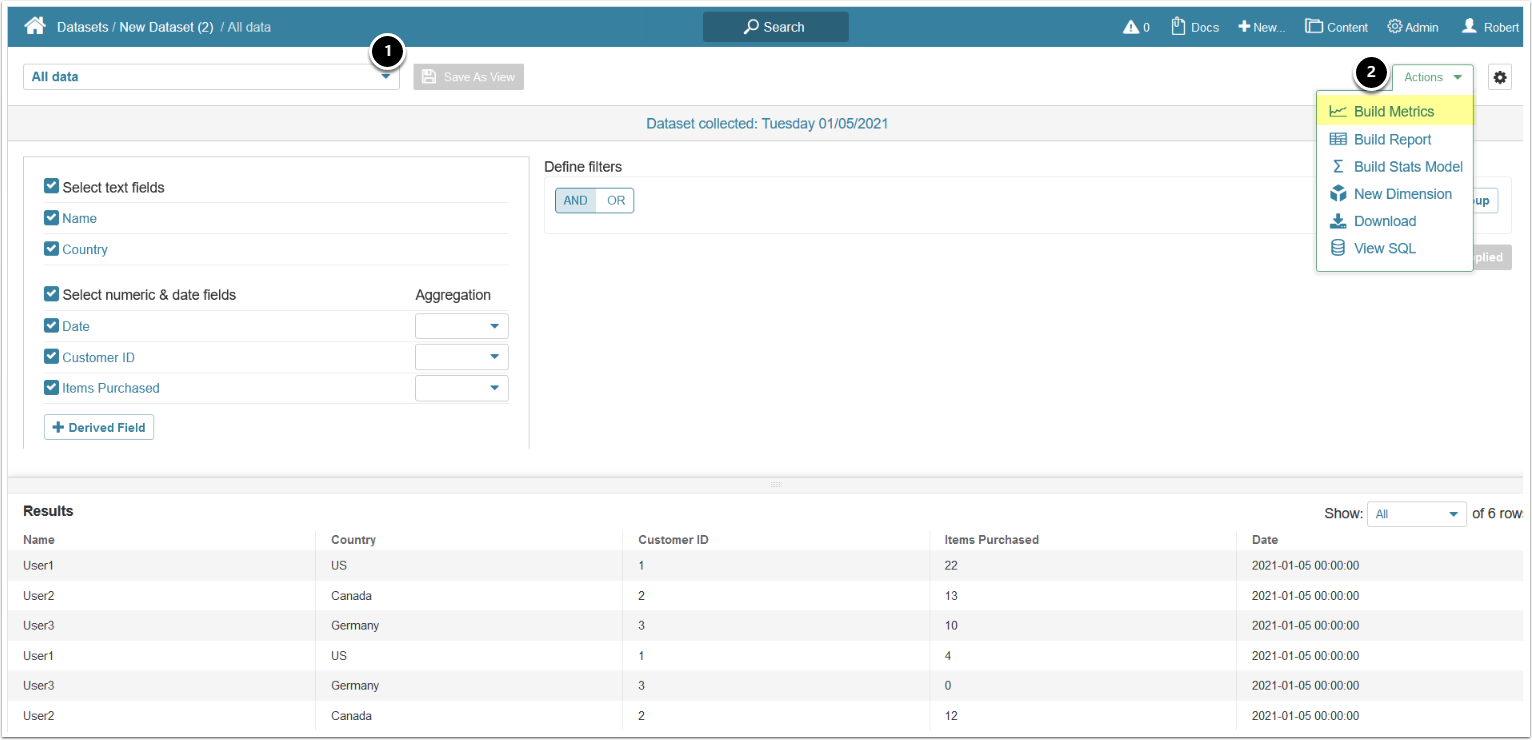Click the New plus icon in header

[x=1244, y=27]
